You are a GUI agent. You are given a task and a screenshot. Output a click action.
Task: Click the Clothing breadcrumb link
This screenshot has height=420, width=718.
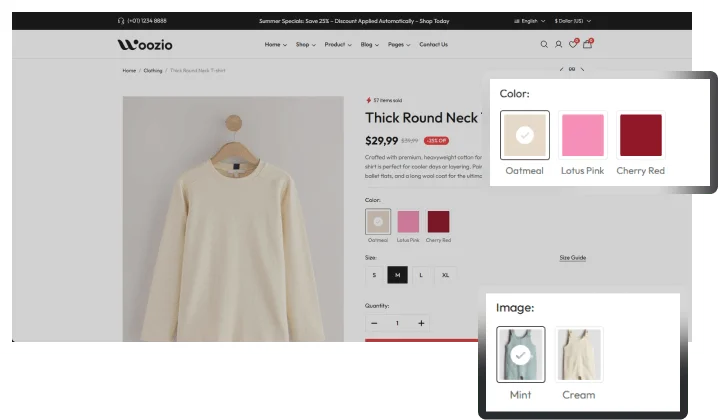tap(153, 71)
